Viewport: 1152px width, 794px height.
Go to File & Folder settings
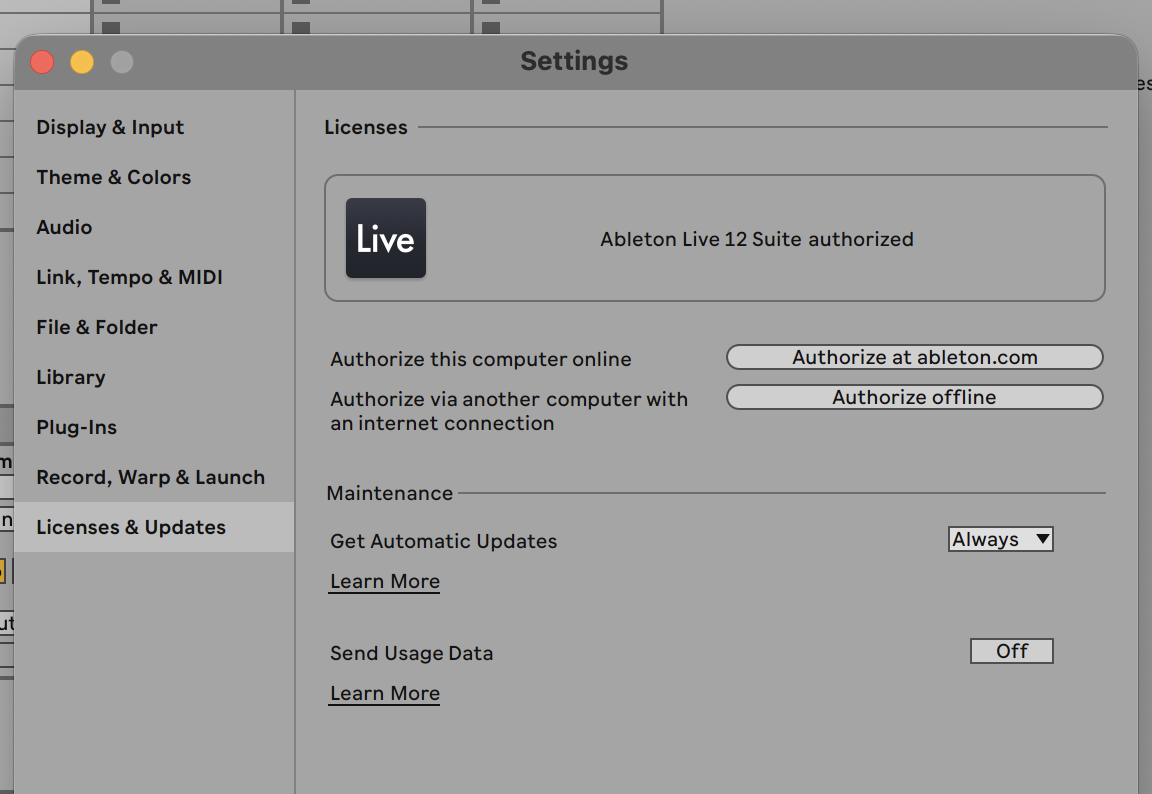coord(96,327)
